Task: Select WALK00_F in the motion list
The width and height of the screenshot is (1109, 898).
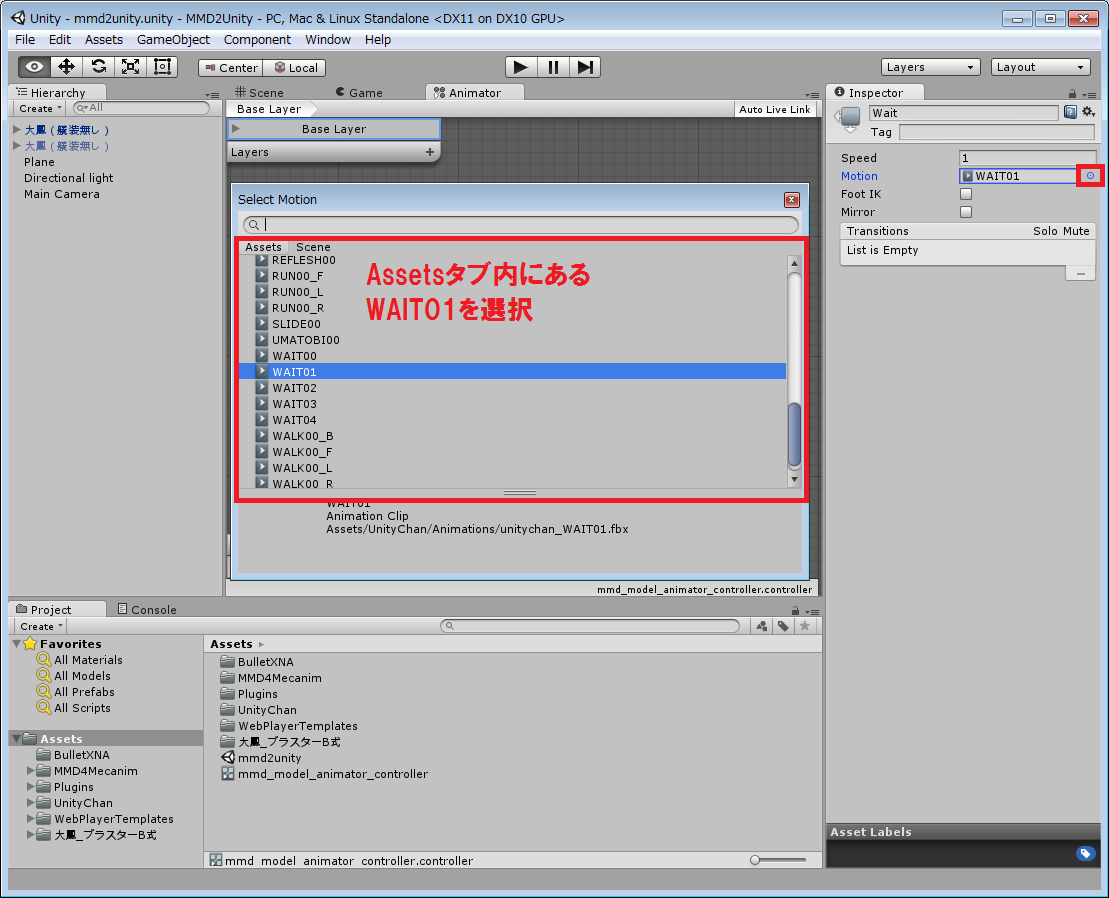Action: click(x=512, y=452)
